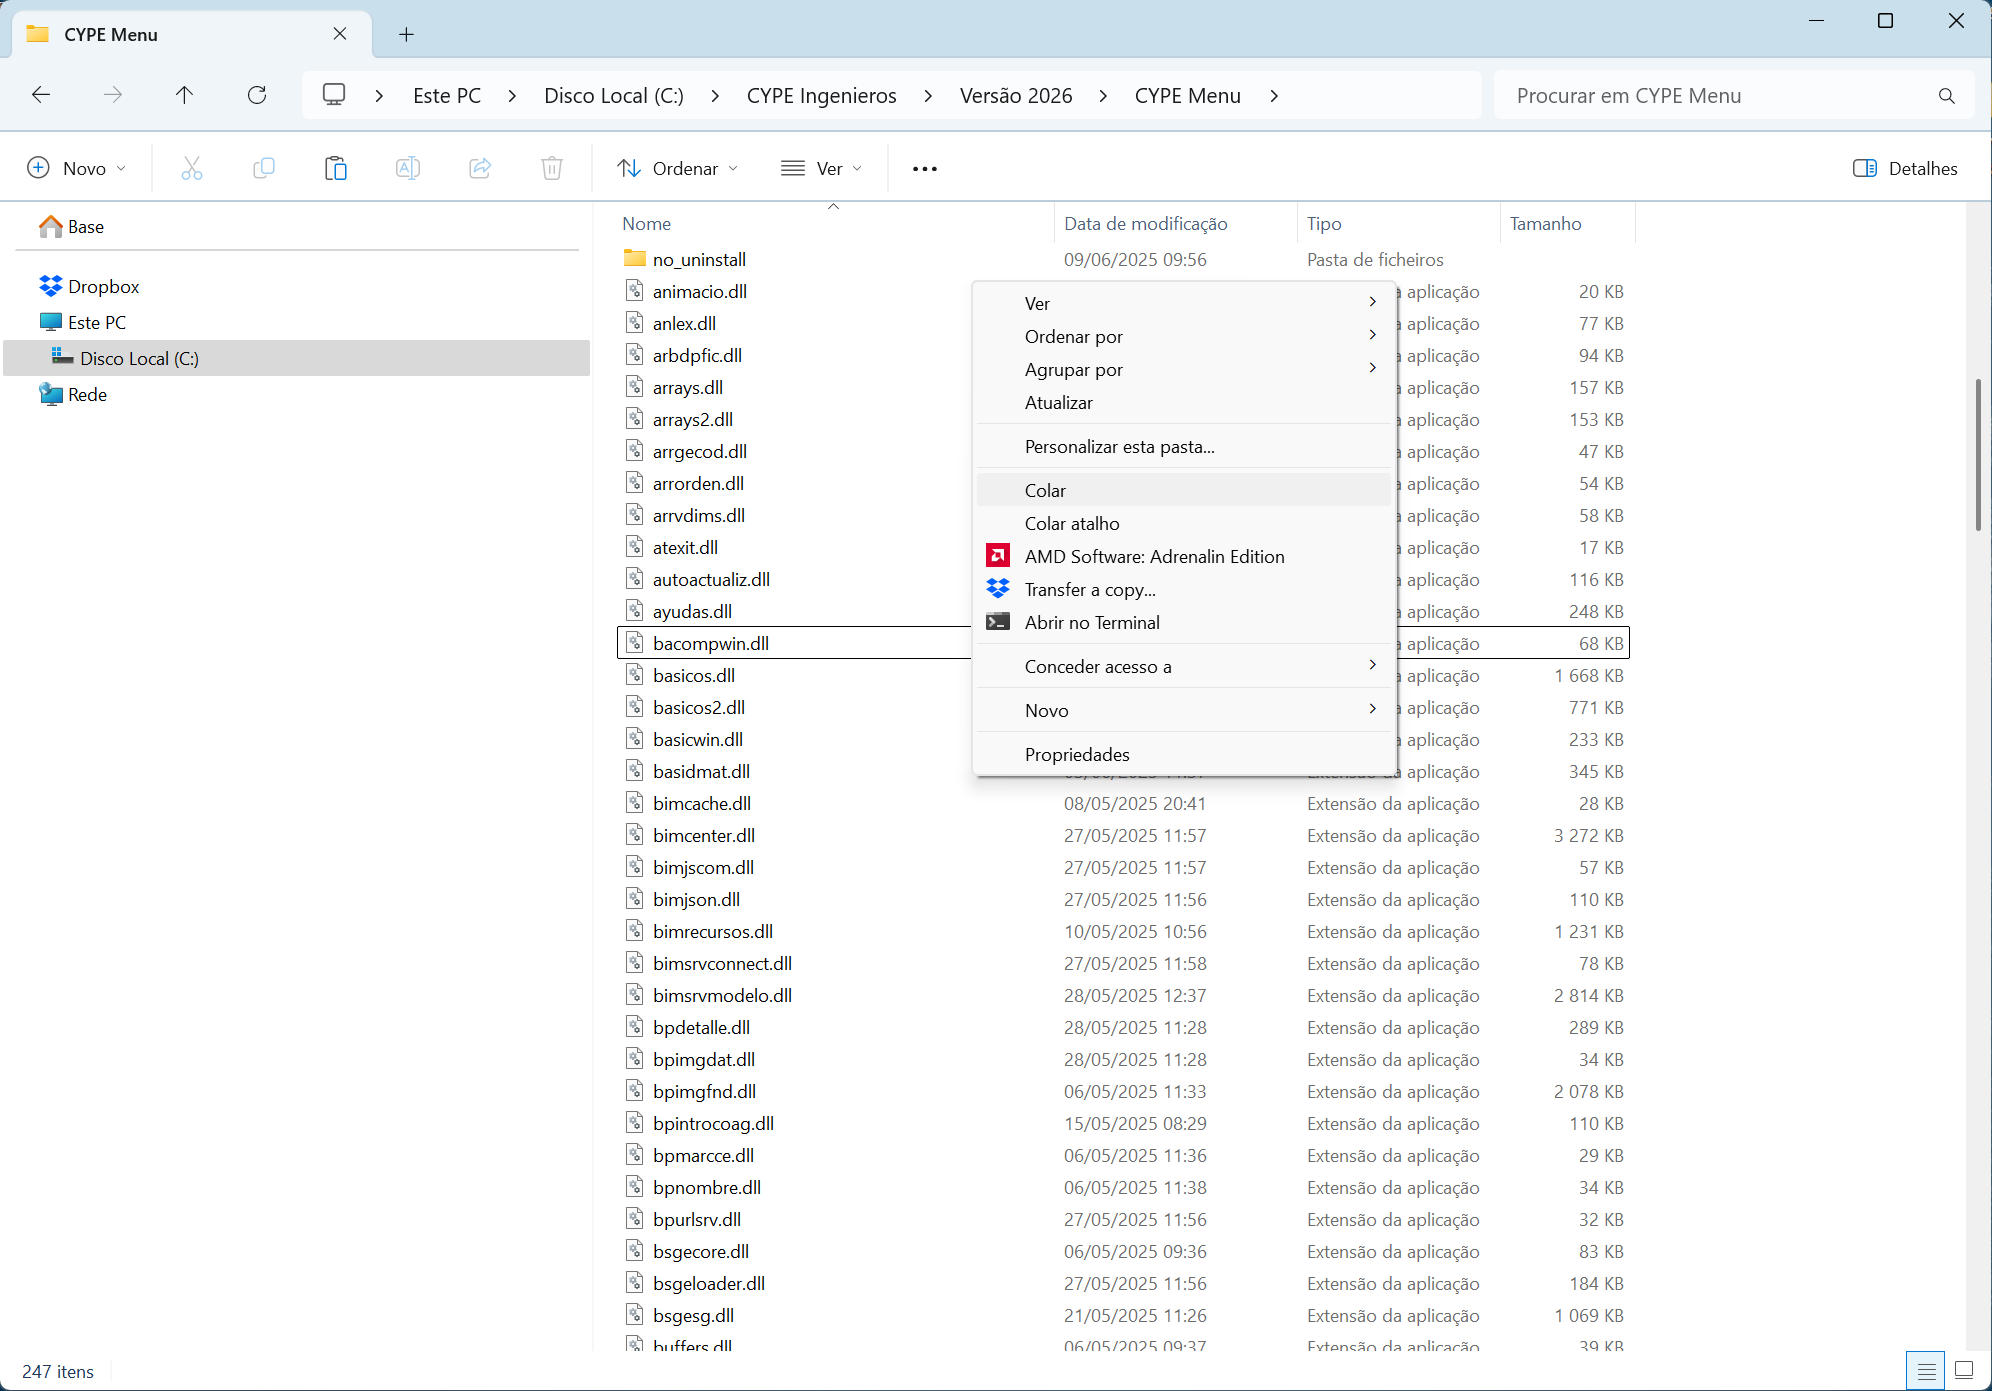Viewport: 1992px width, 1391px height.
Task: Open the Novo dropdown in toolbar
Action: click(77, 168)
